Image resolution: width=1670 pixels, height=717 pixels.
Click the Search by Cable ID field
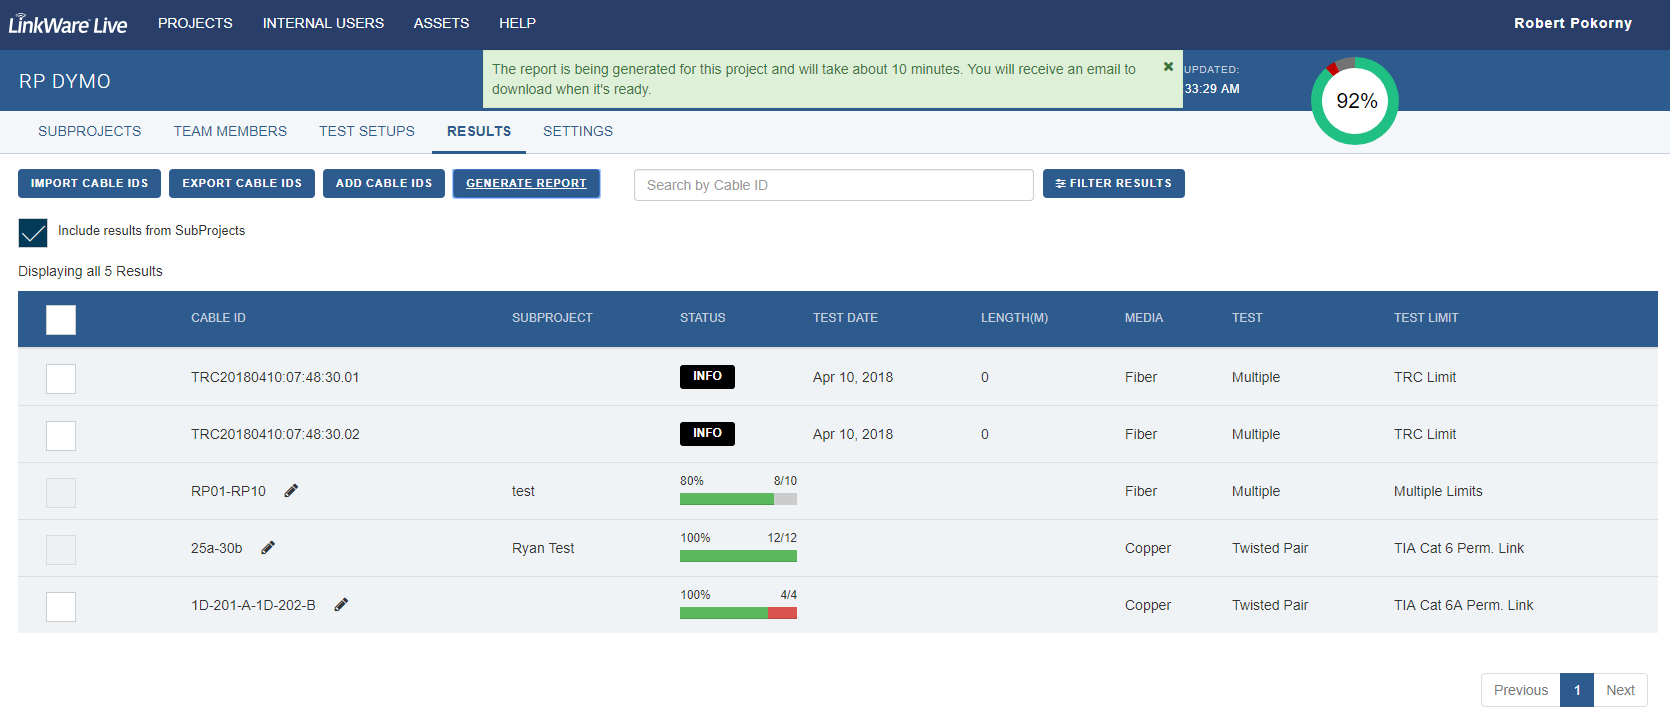coord(833,185)
